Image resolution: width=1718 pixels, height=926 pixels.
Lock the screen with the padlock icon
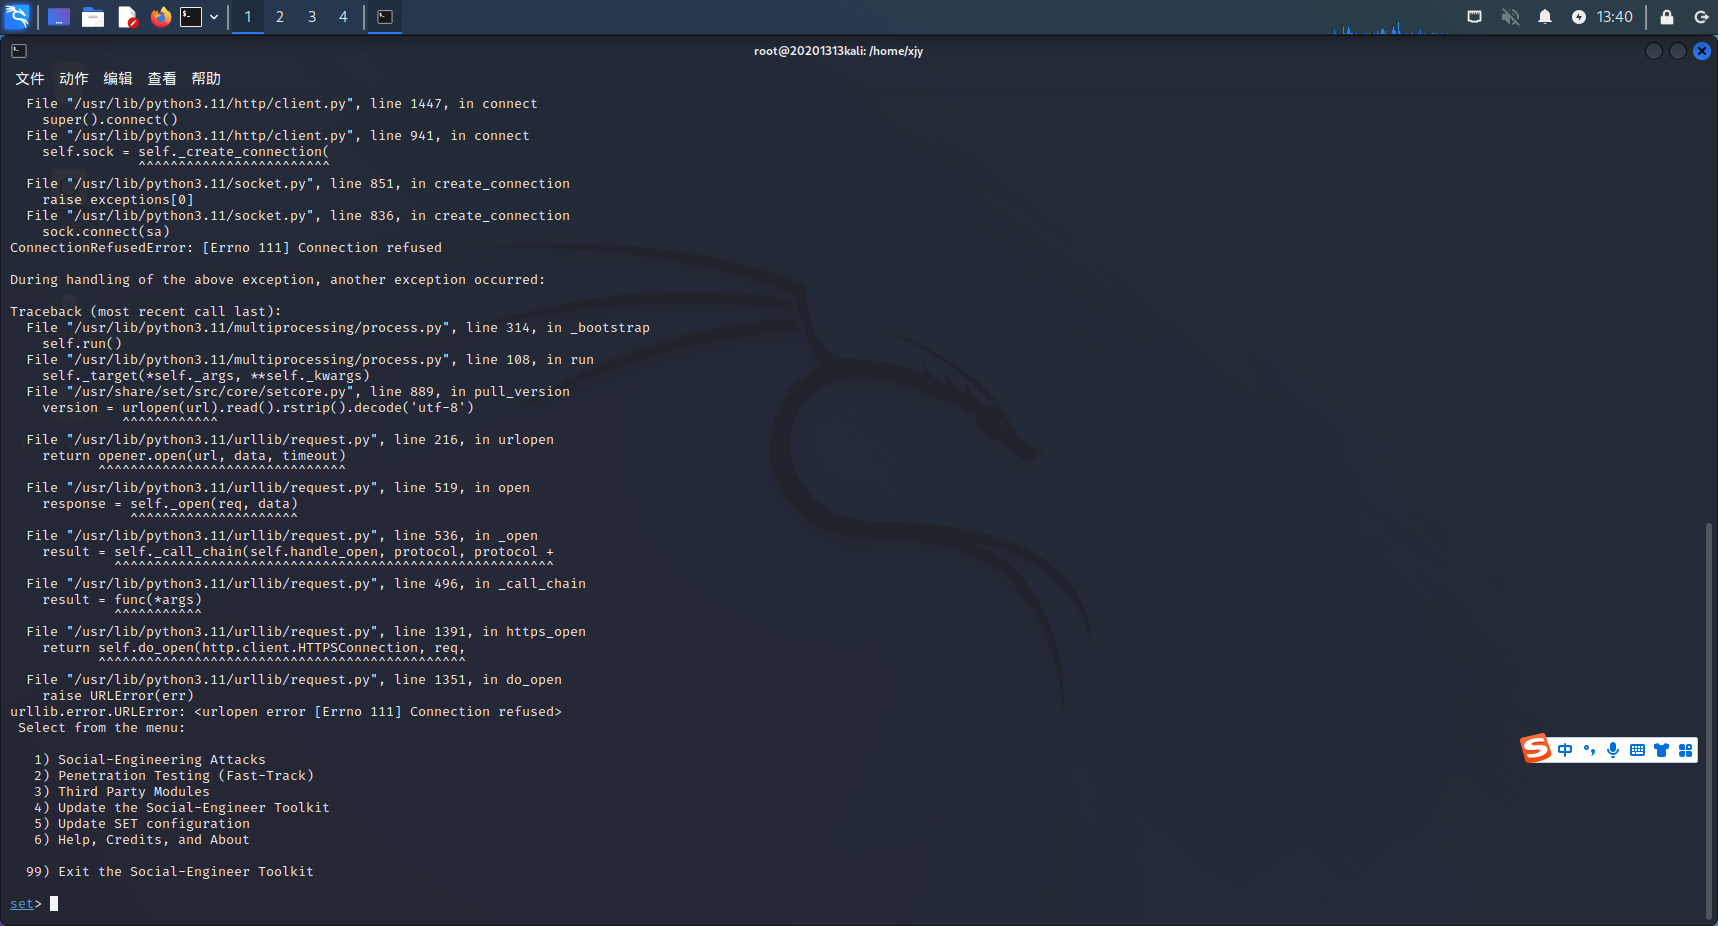click(1667, 17)
